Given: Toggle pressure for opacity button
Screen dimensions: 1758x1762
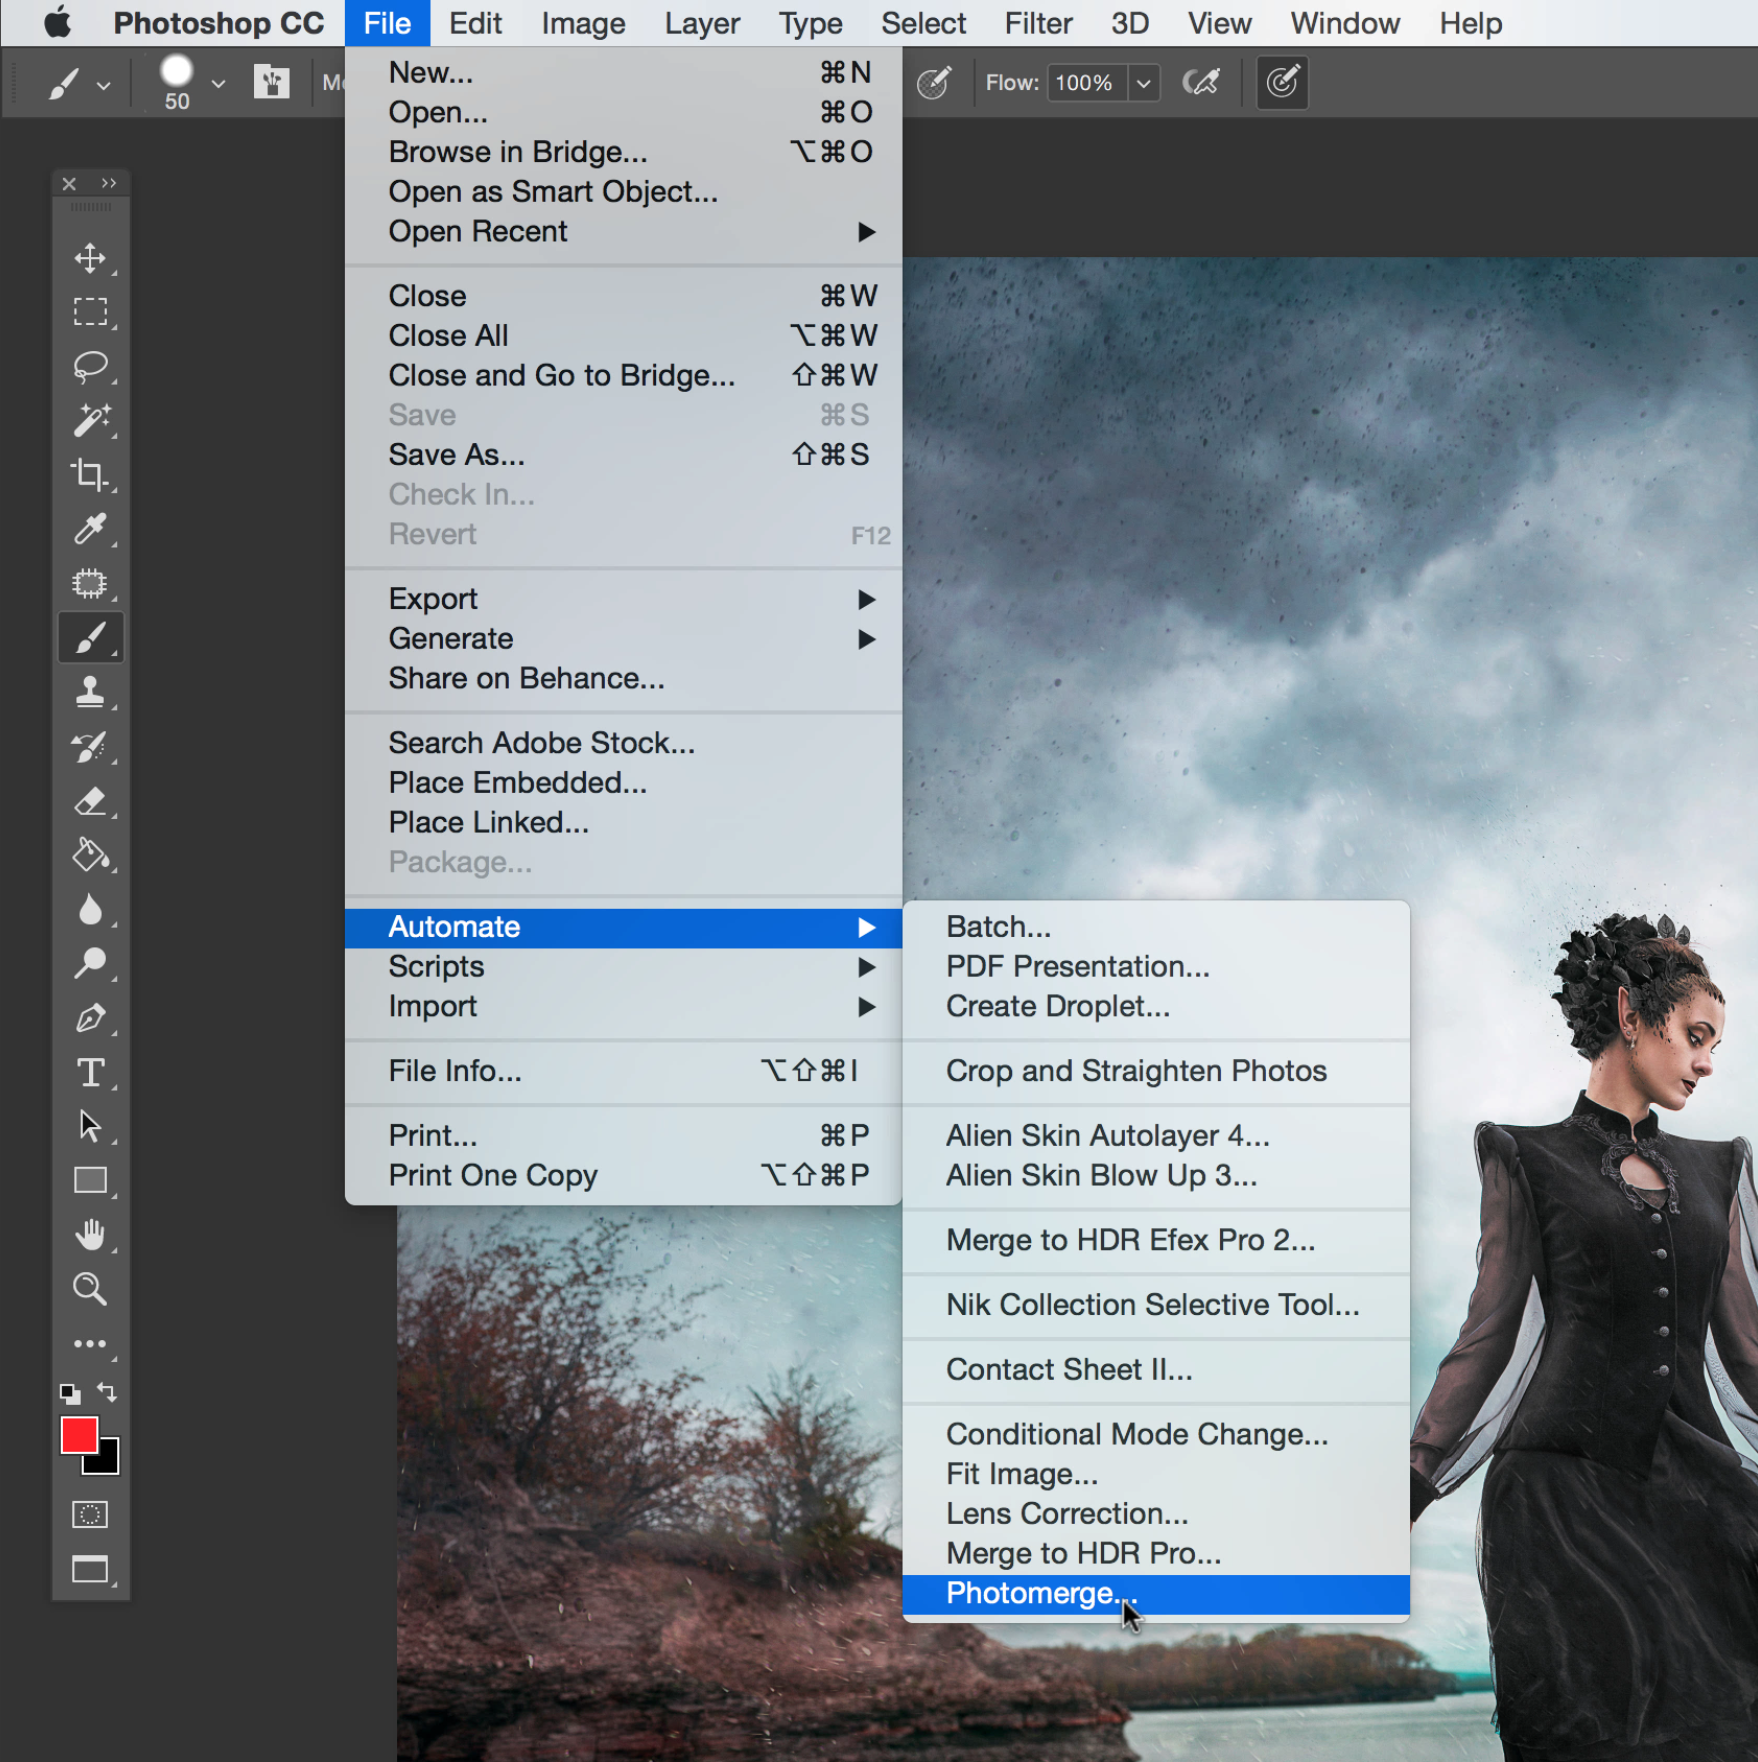Looking at the screenshot, I should point(933,82).
